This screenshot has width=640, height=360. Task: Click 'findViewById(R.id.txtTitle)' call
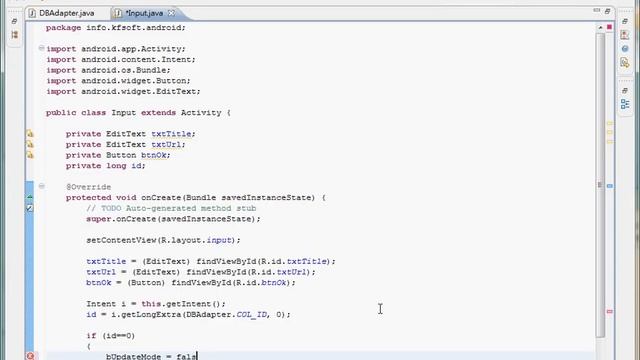pos(263,261)
